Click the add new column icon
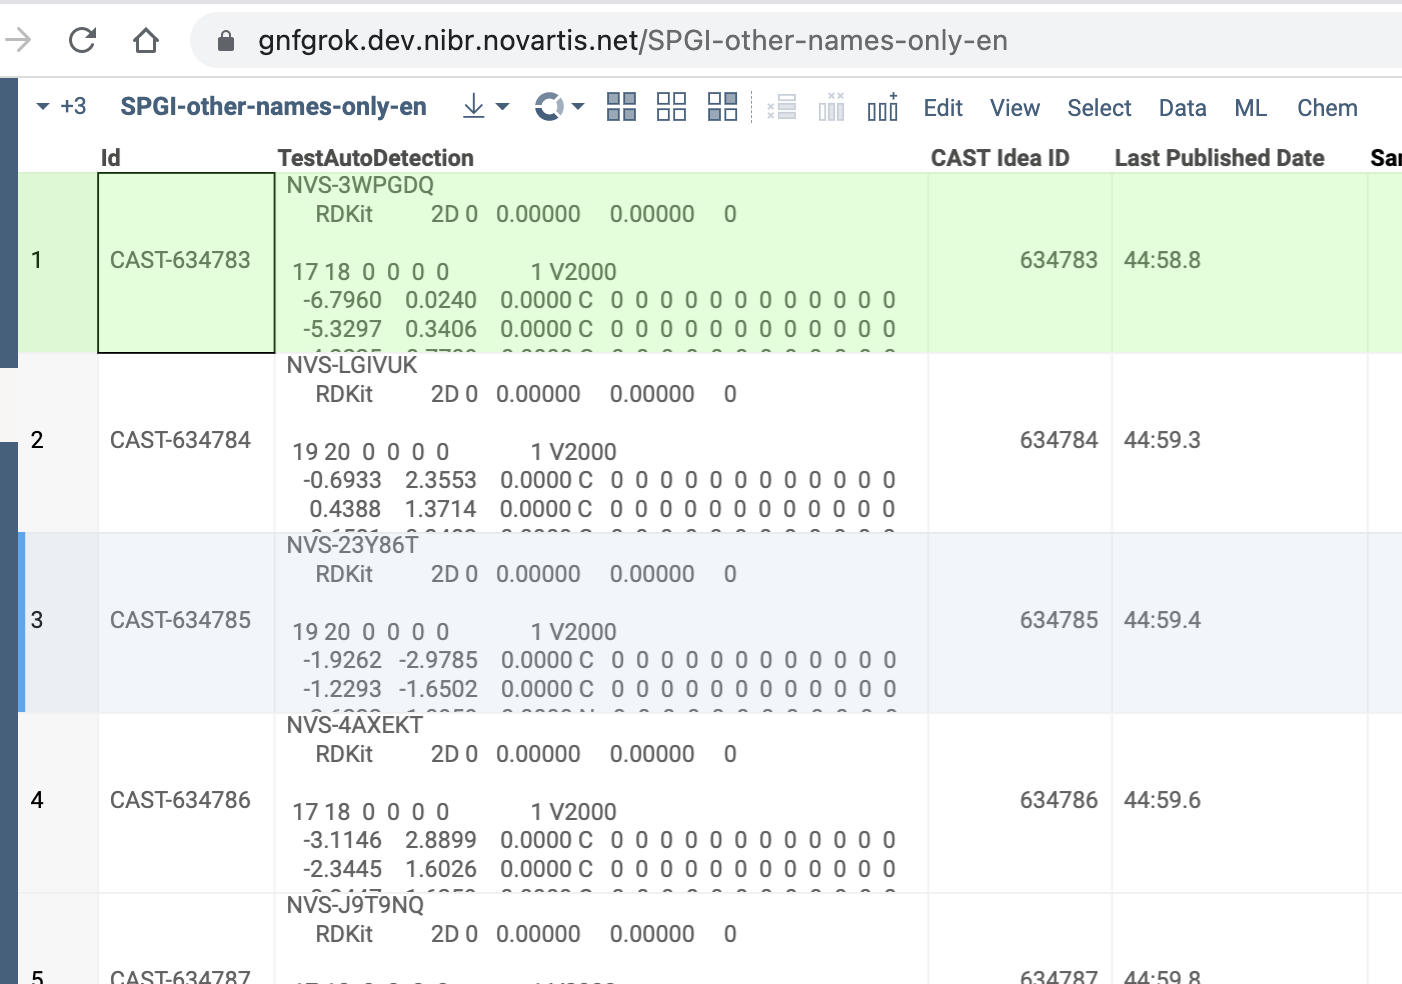This screenshot has height=984, width=1402. click(x=882, y=107)
